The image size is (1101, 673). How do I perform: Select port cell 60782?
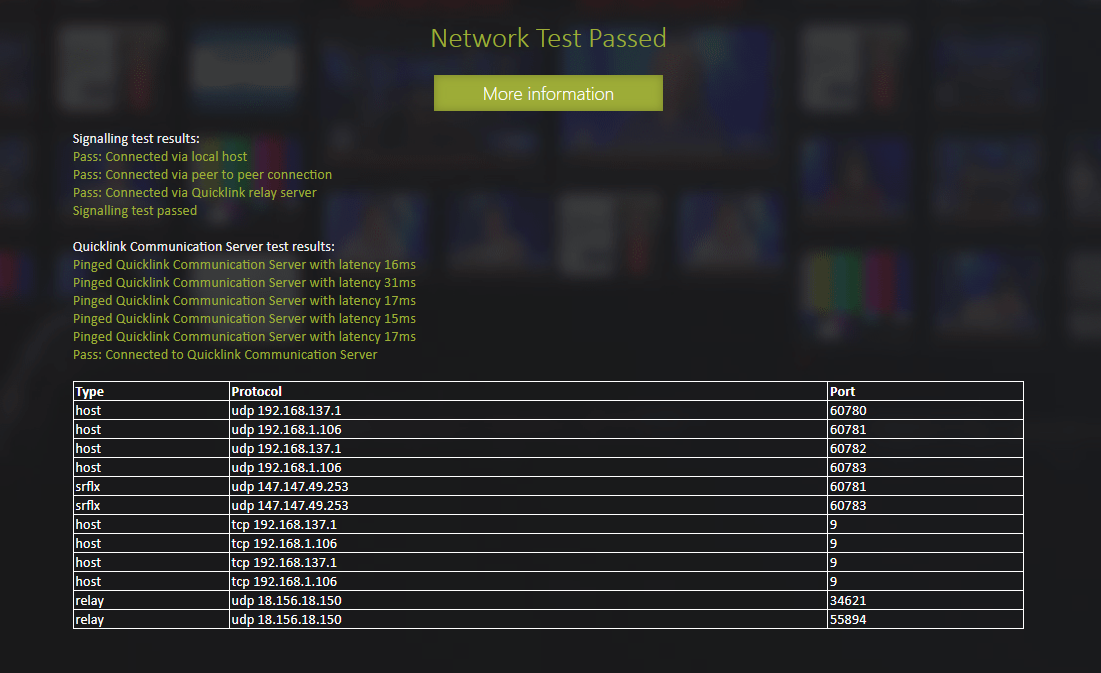coord(925,448)
